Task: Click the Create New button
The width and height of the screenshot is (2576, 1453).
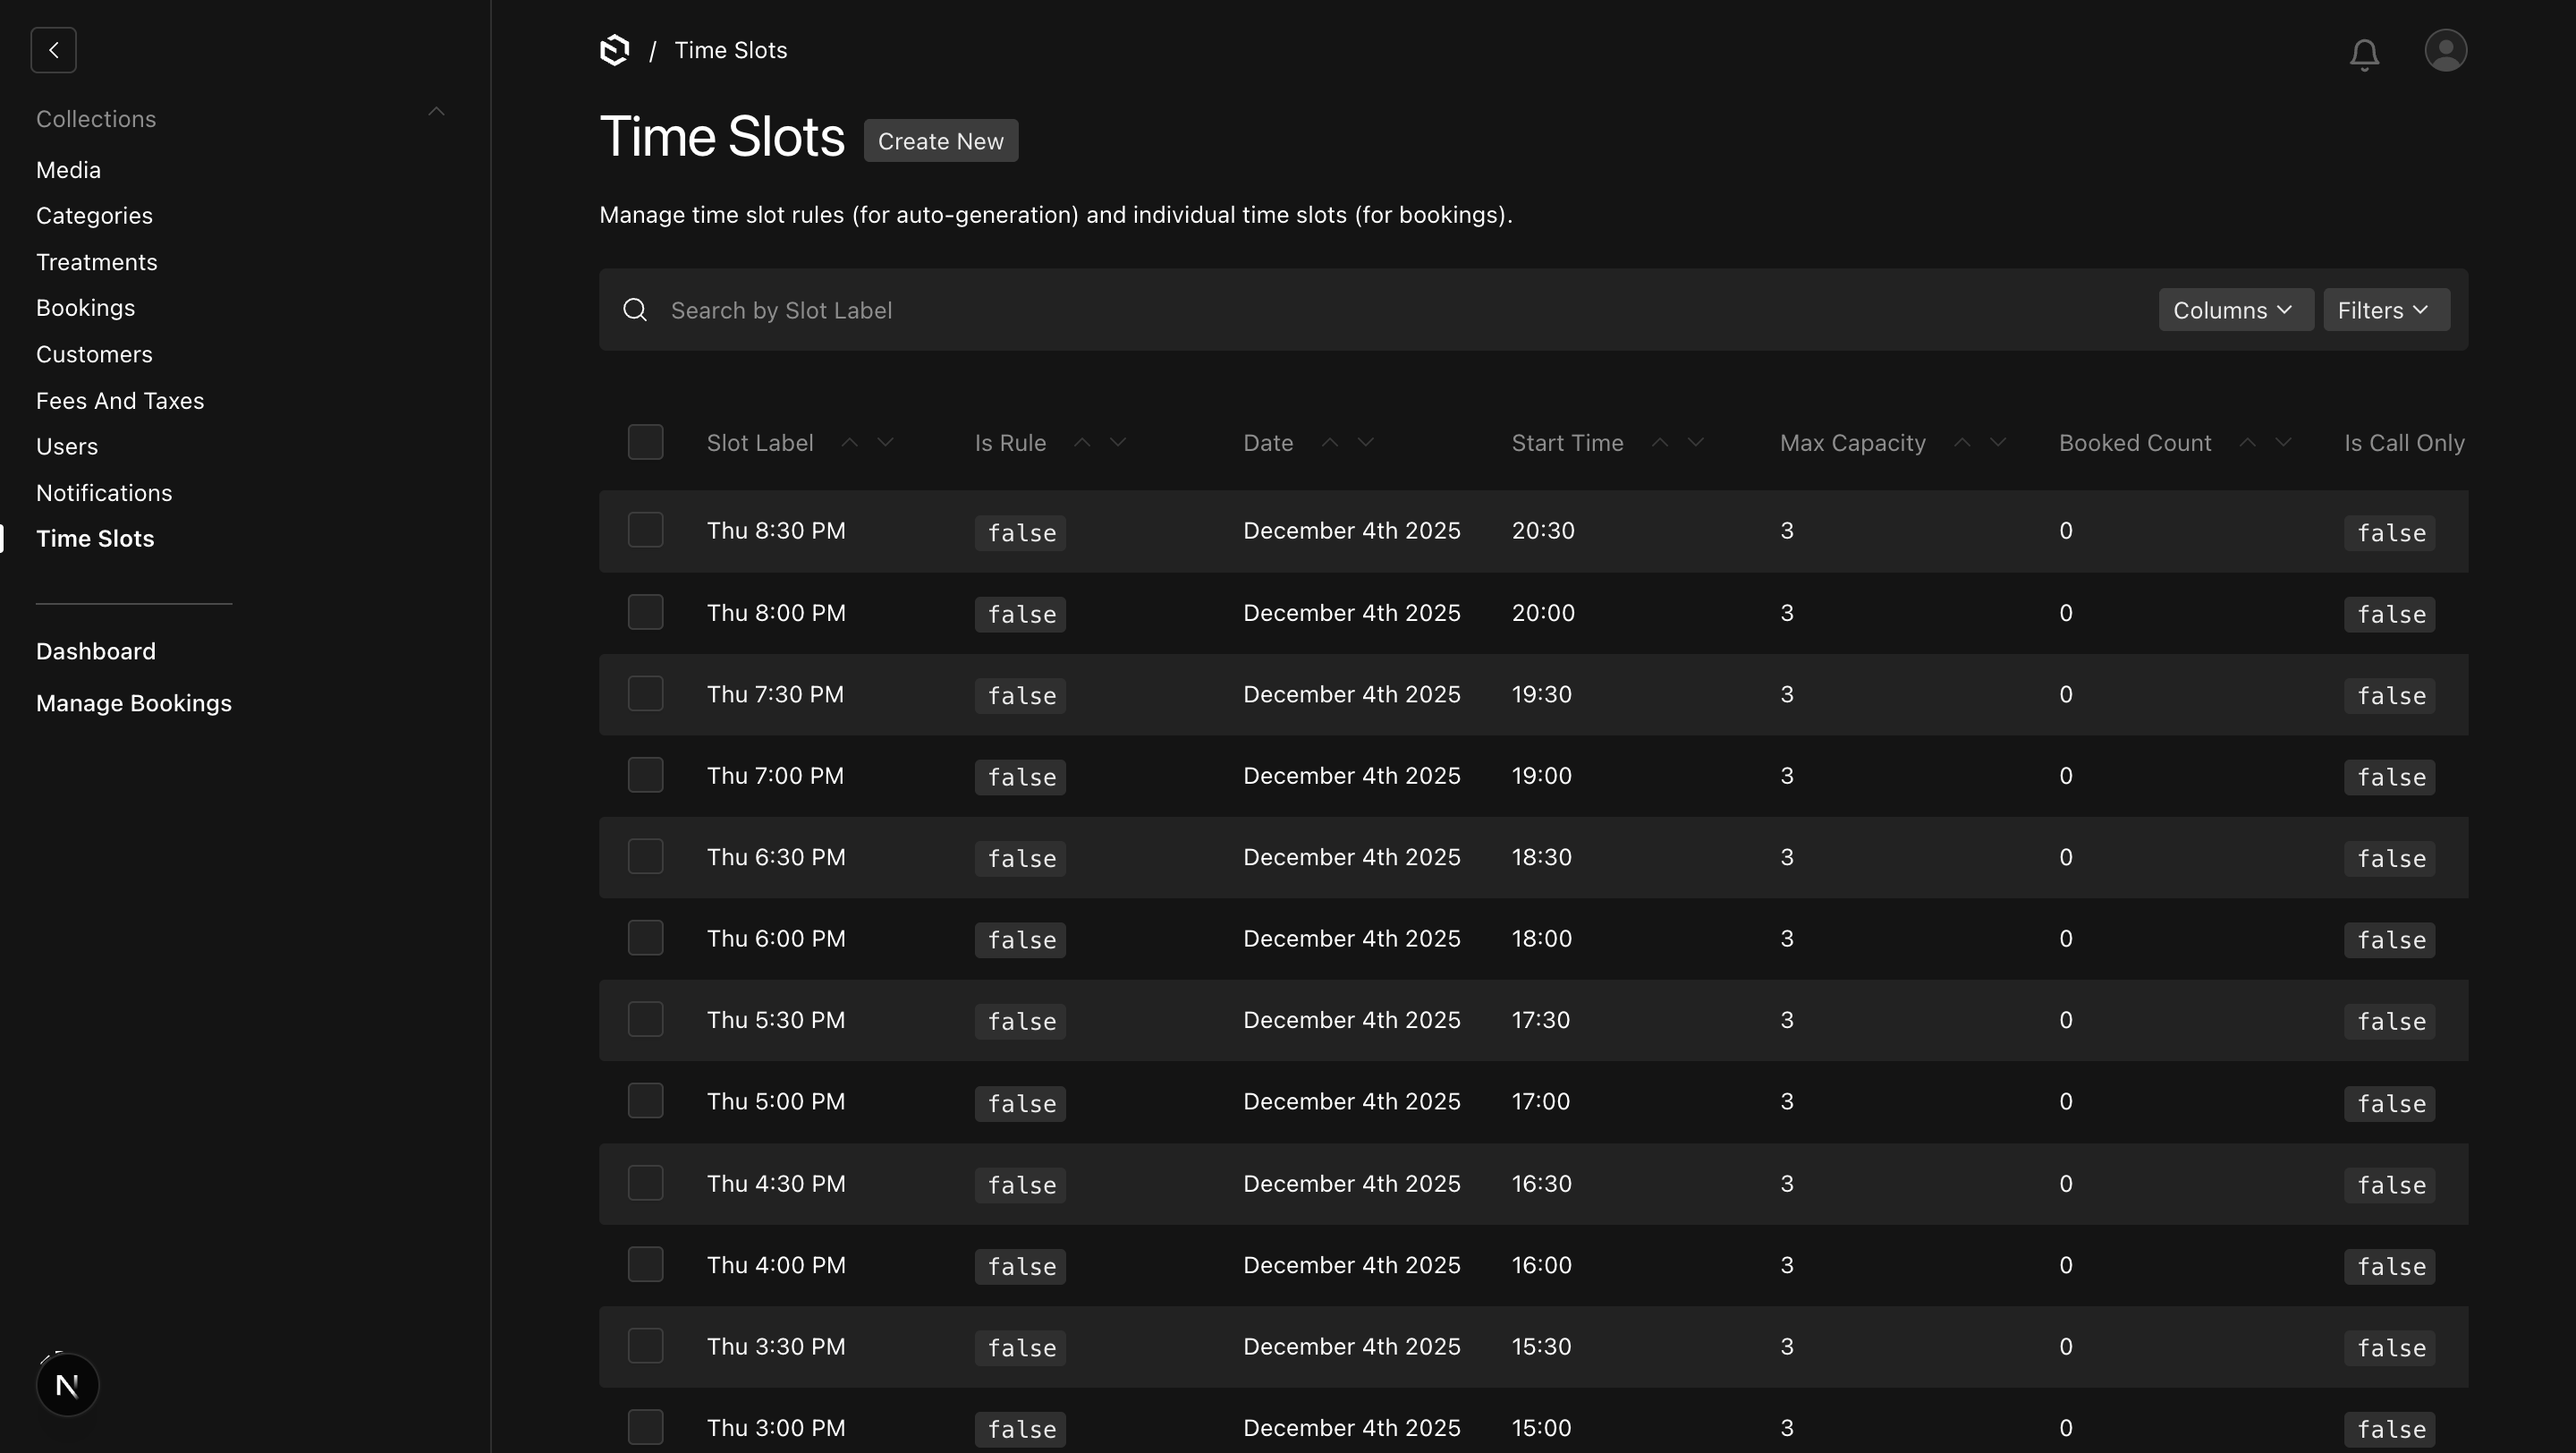Action: [x=940, y=140]
